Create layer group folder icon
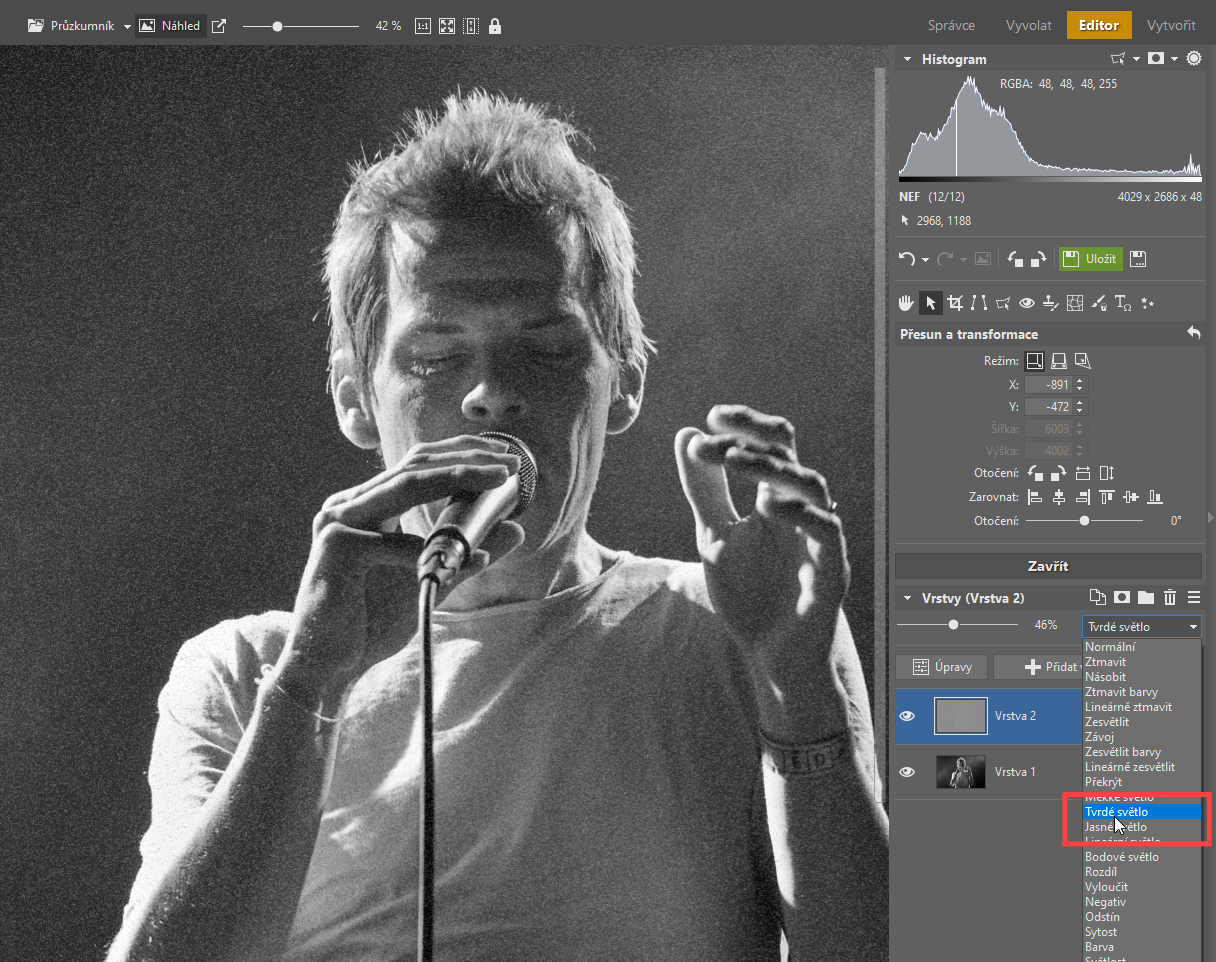This screenshot has width=1216, height=962. [1146, 597]
